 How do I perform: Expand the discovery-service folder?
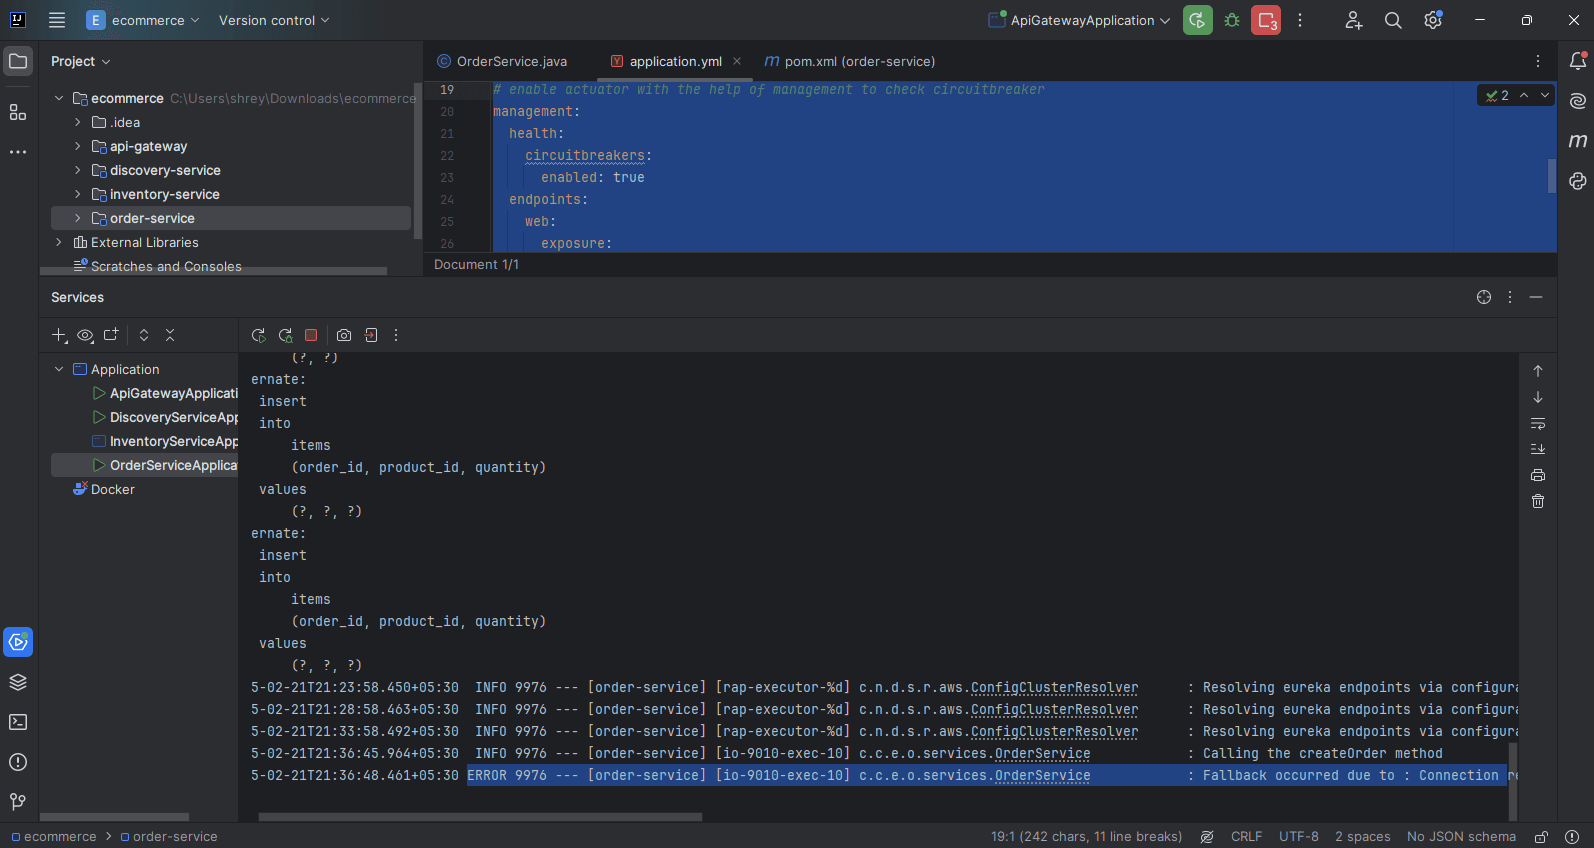pyautogui.click(x=77, y=170)
